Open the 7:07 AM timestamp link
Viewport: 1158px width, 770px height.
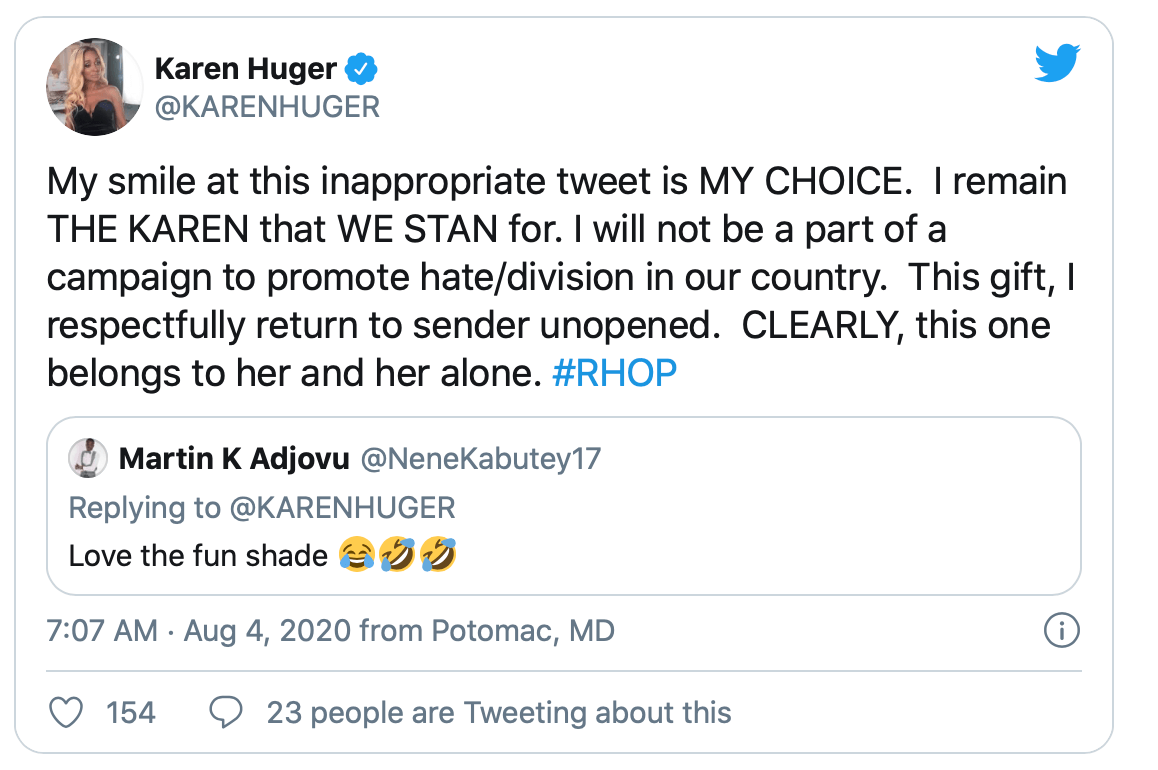[102, 631]
